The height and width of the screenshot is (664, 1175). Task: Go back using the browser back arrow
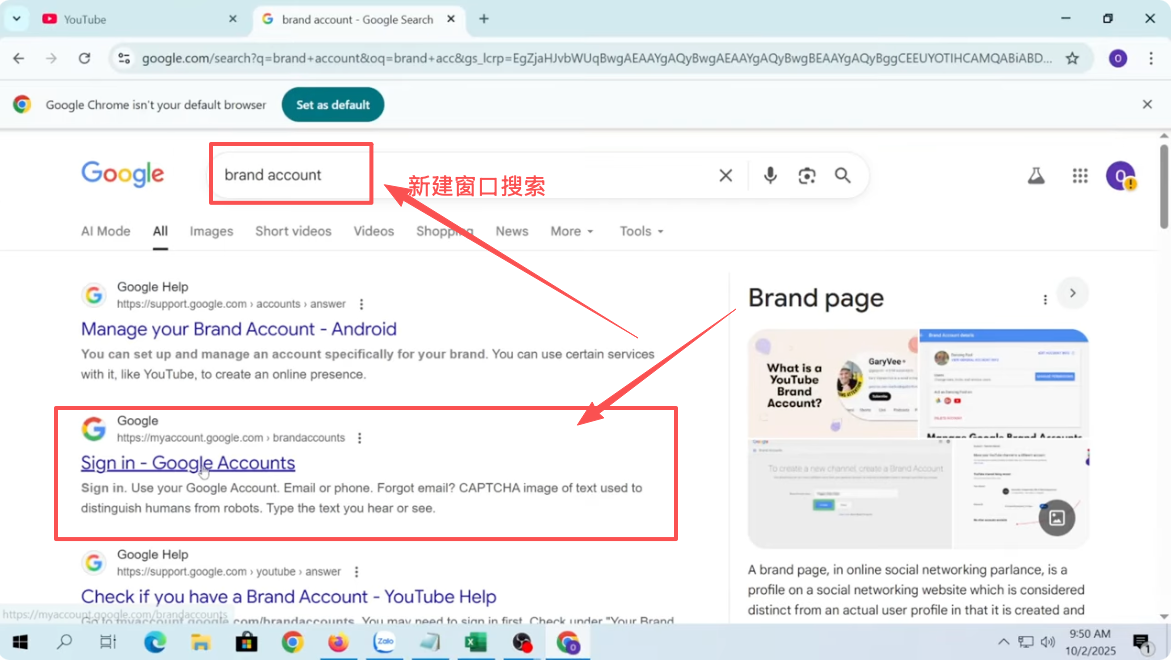19,58
